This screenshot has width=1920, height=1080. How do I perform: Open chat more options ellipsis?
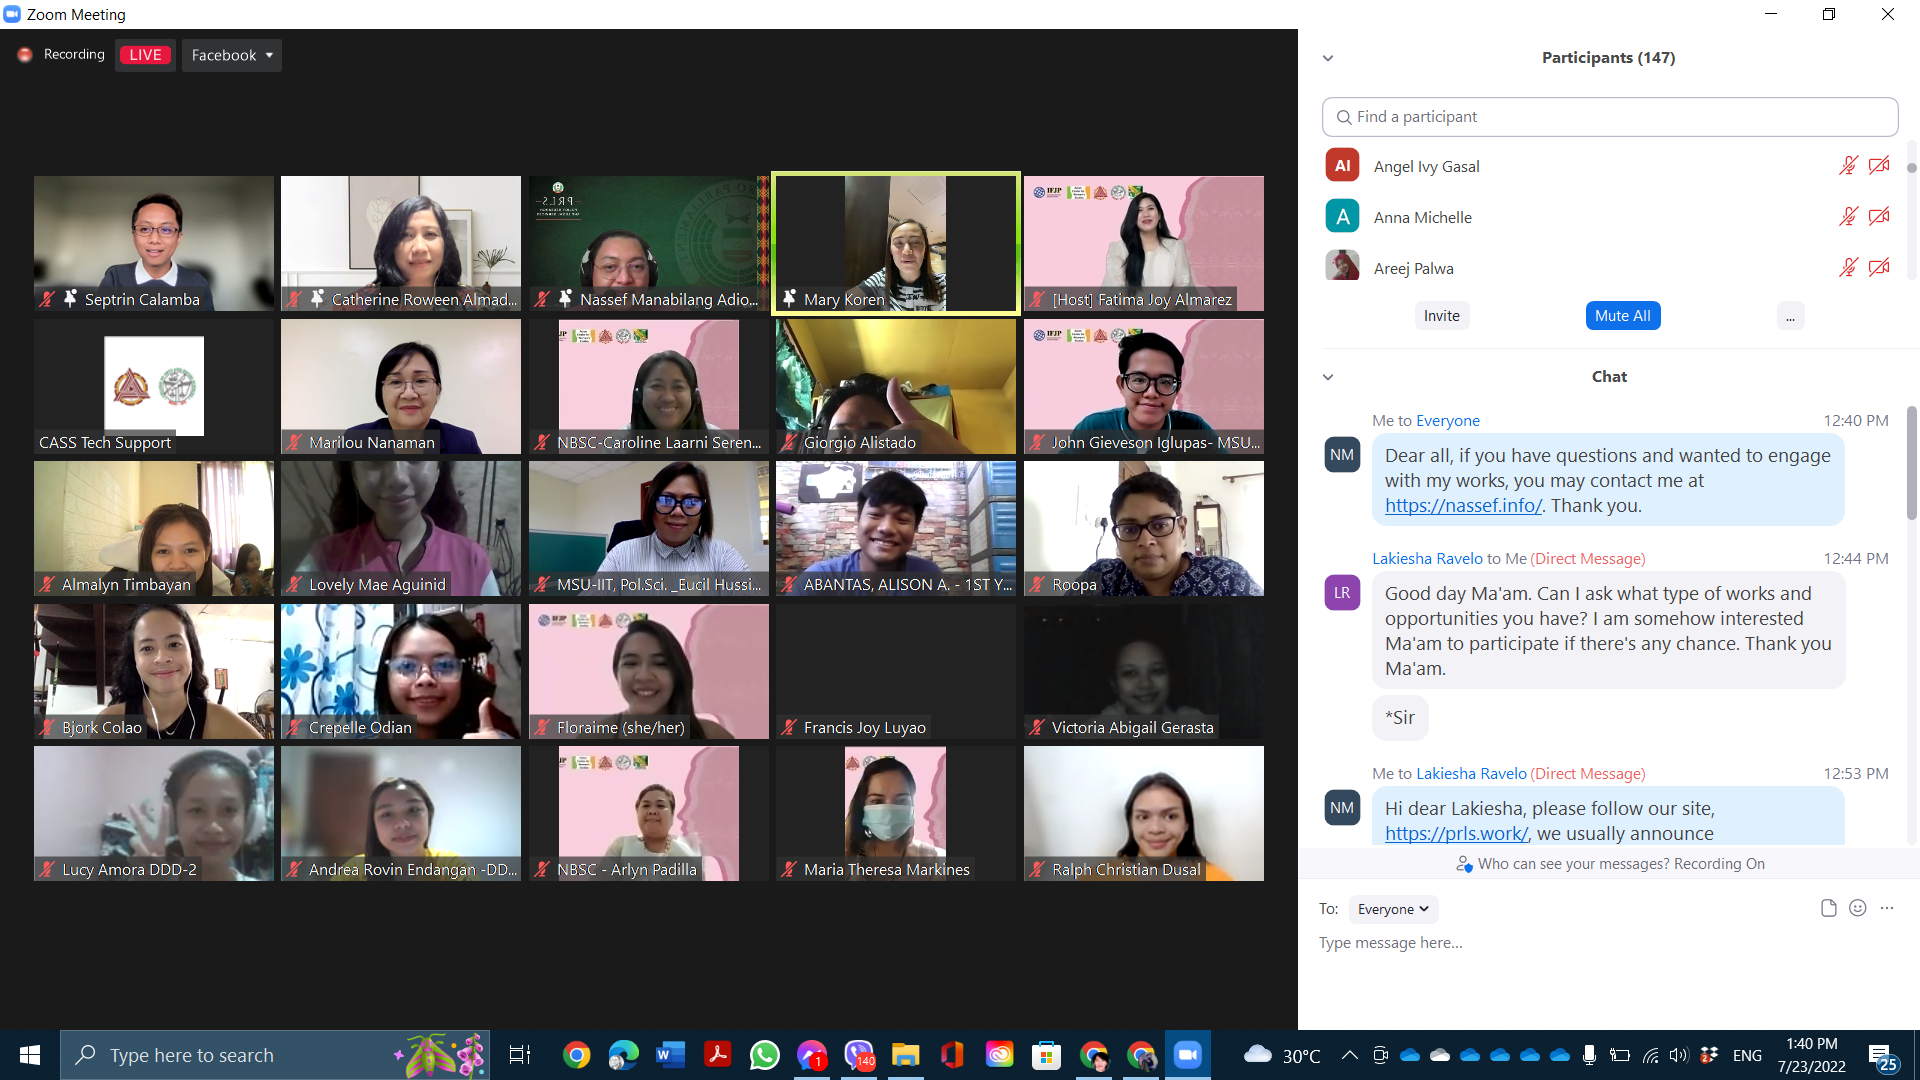click(1887, 908)
